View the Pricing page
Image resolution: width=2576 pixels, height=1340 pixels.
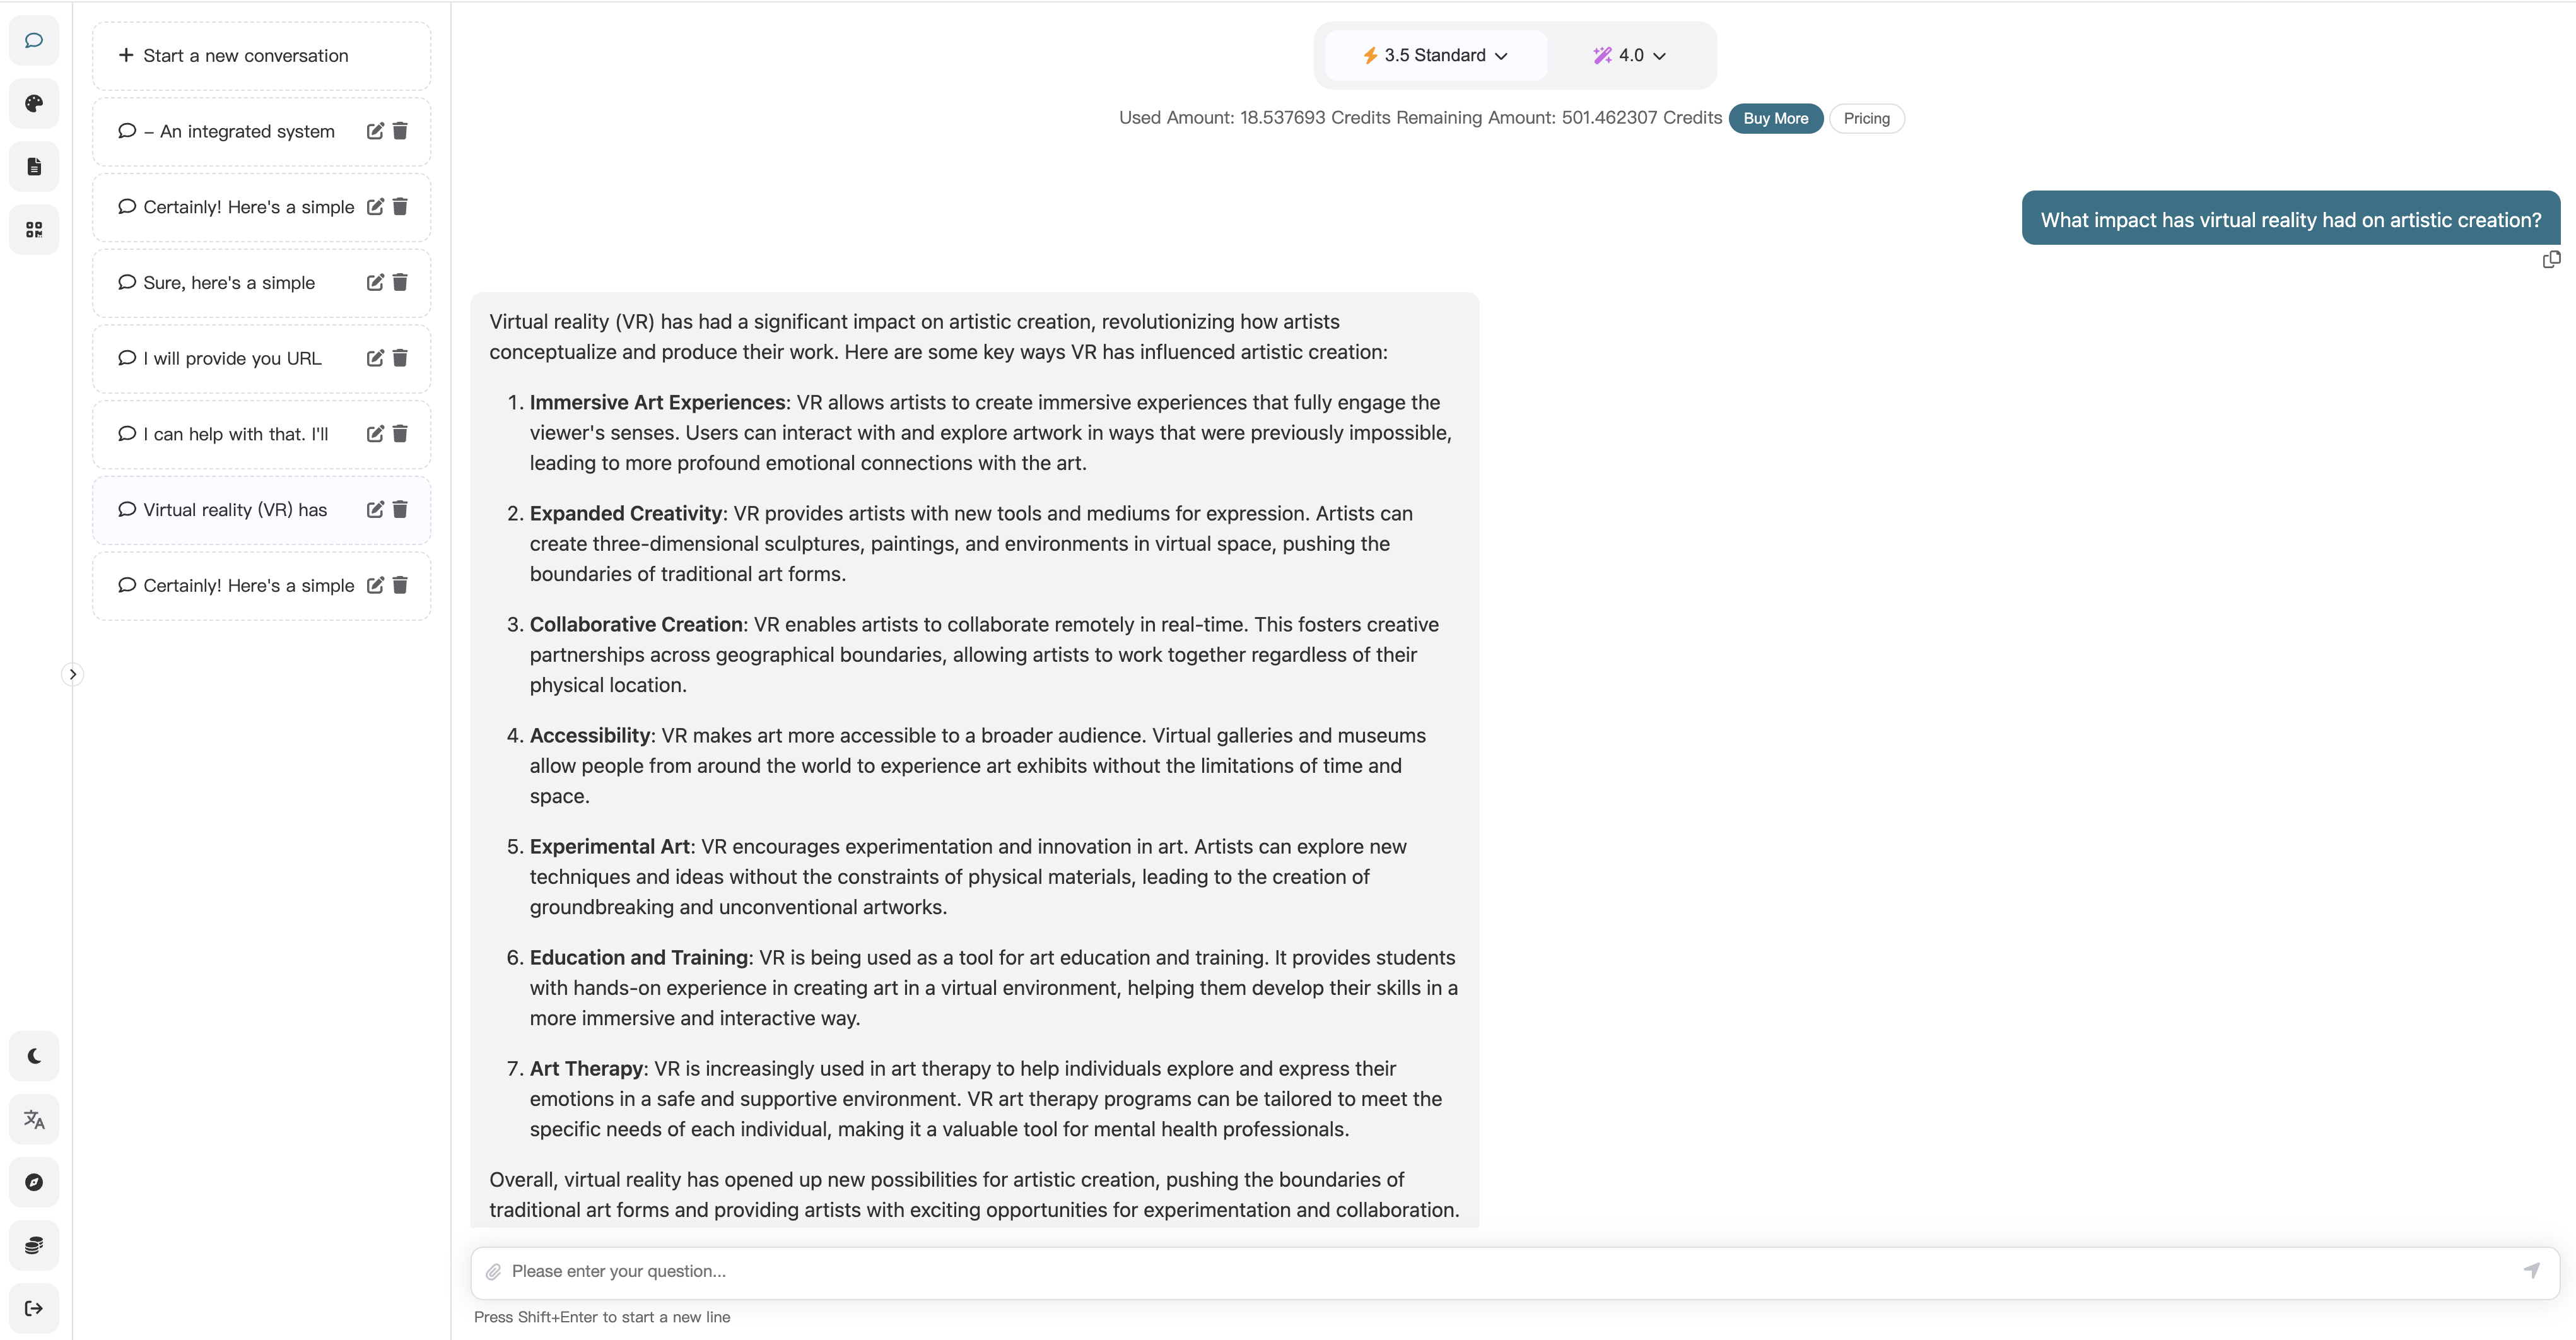[x=1867, y=118]
